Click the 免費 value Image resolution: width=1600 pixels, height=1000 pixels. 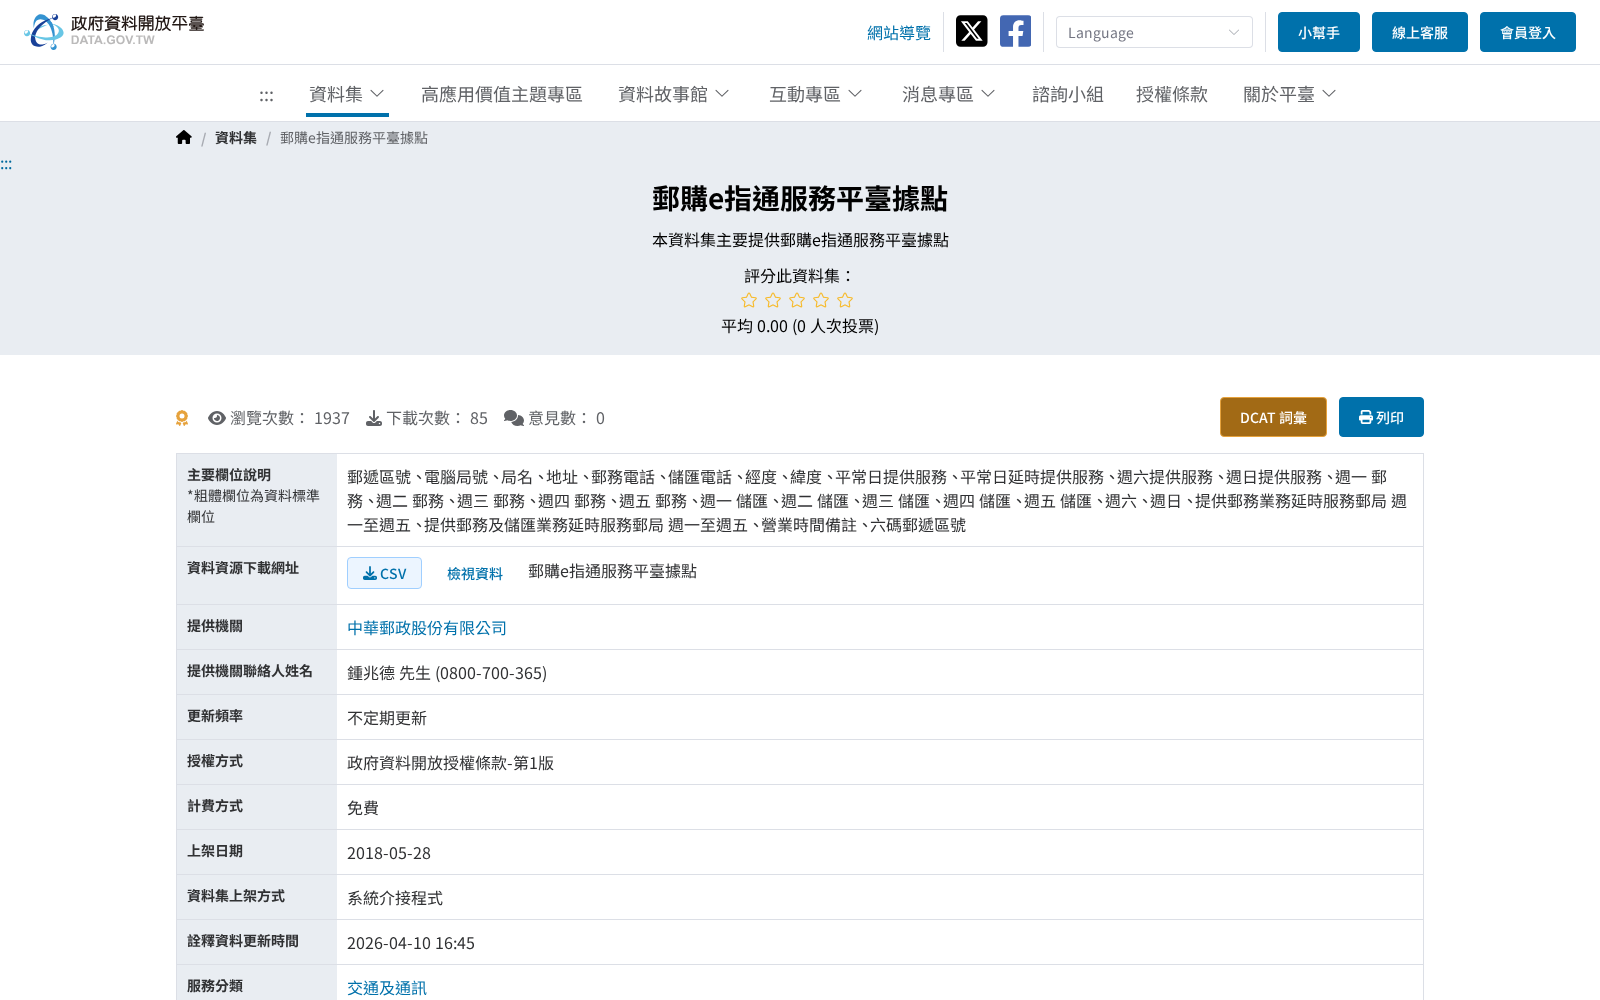tap(363, 808)
